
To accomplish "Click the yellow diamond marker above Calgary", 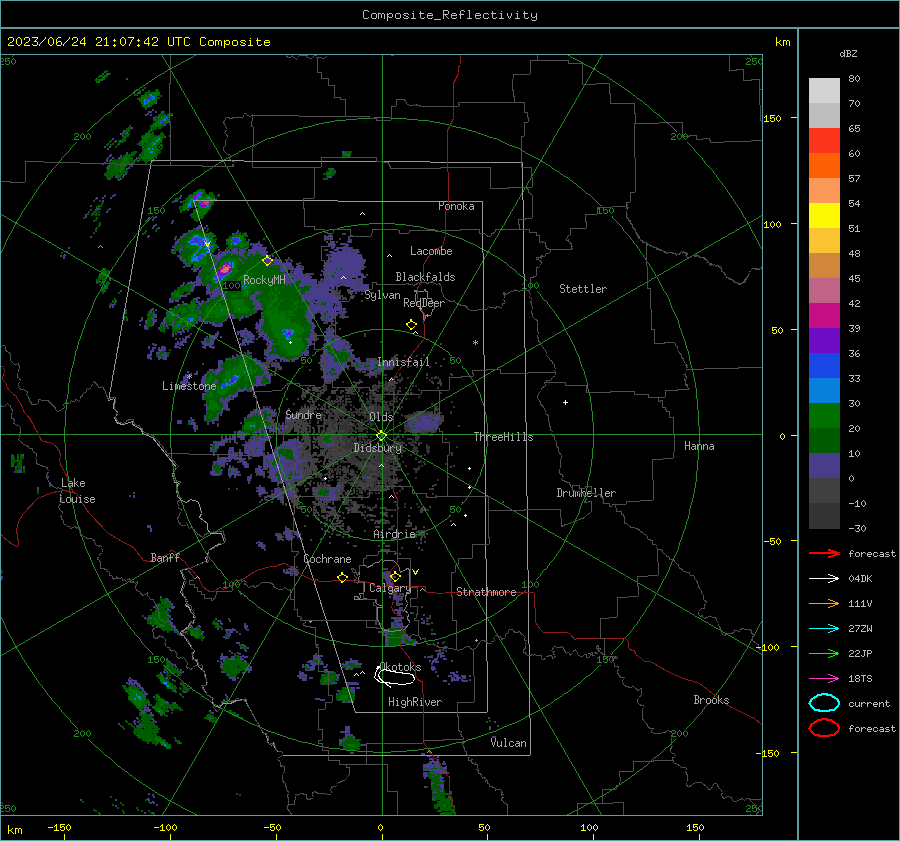I will coord(395,576).
